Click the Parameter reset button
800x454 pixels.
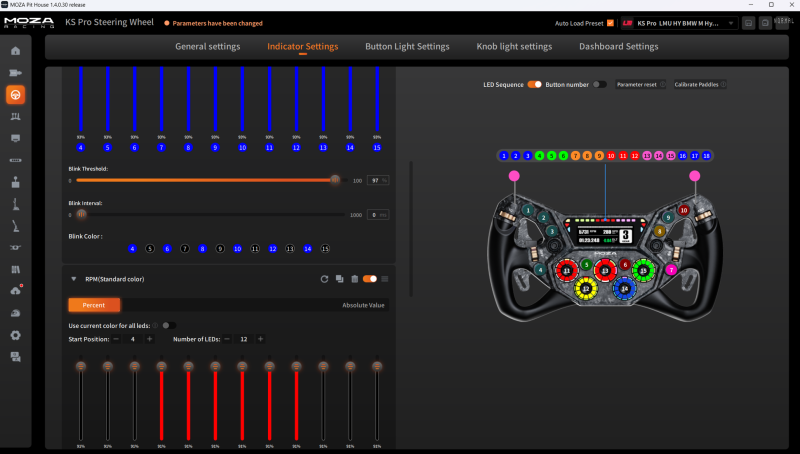(640, 85)
